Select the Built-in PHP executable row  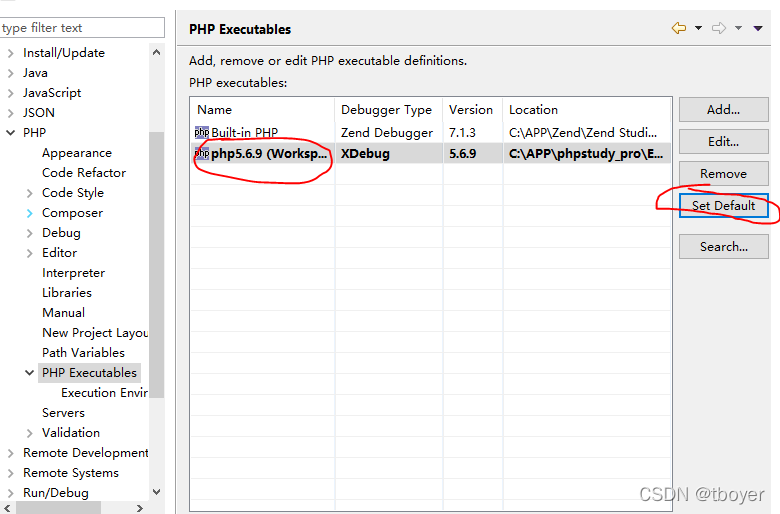point(431,132)
